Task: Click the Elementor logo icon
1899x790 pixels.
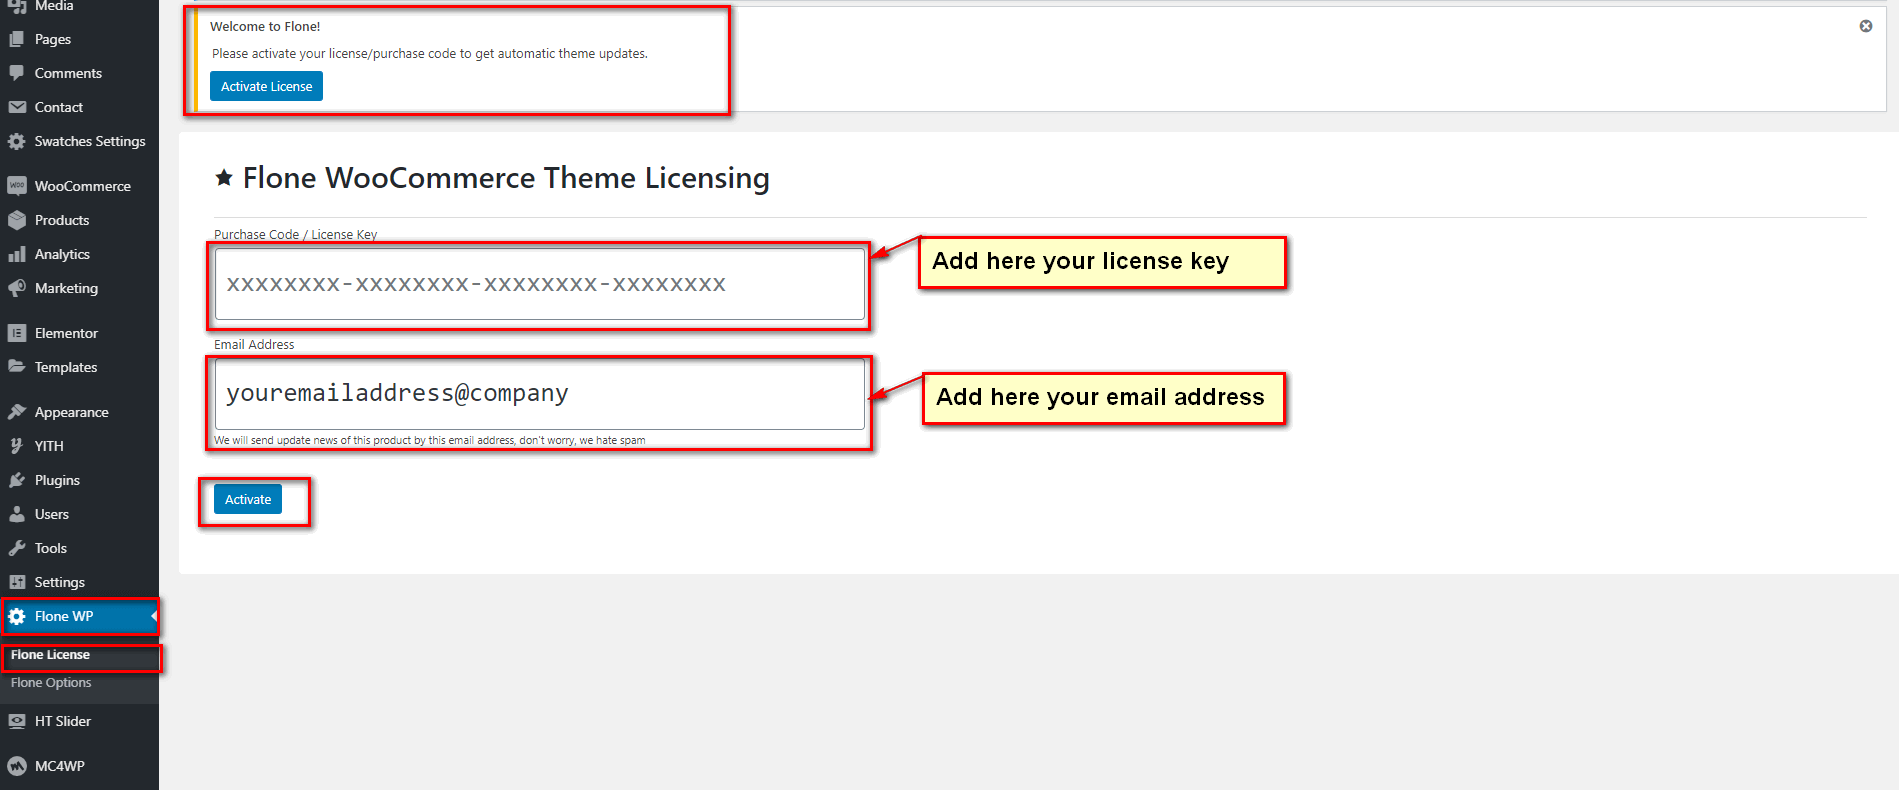Action: 17,333
